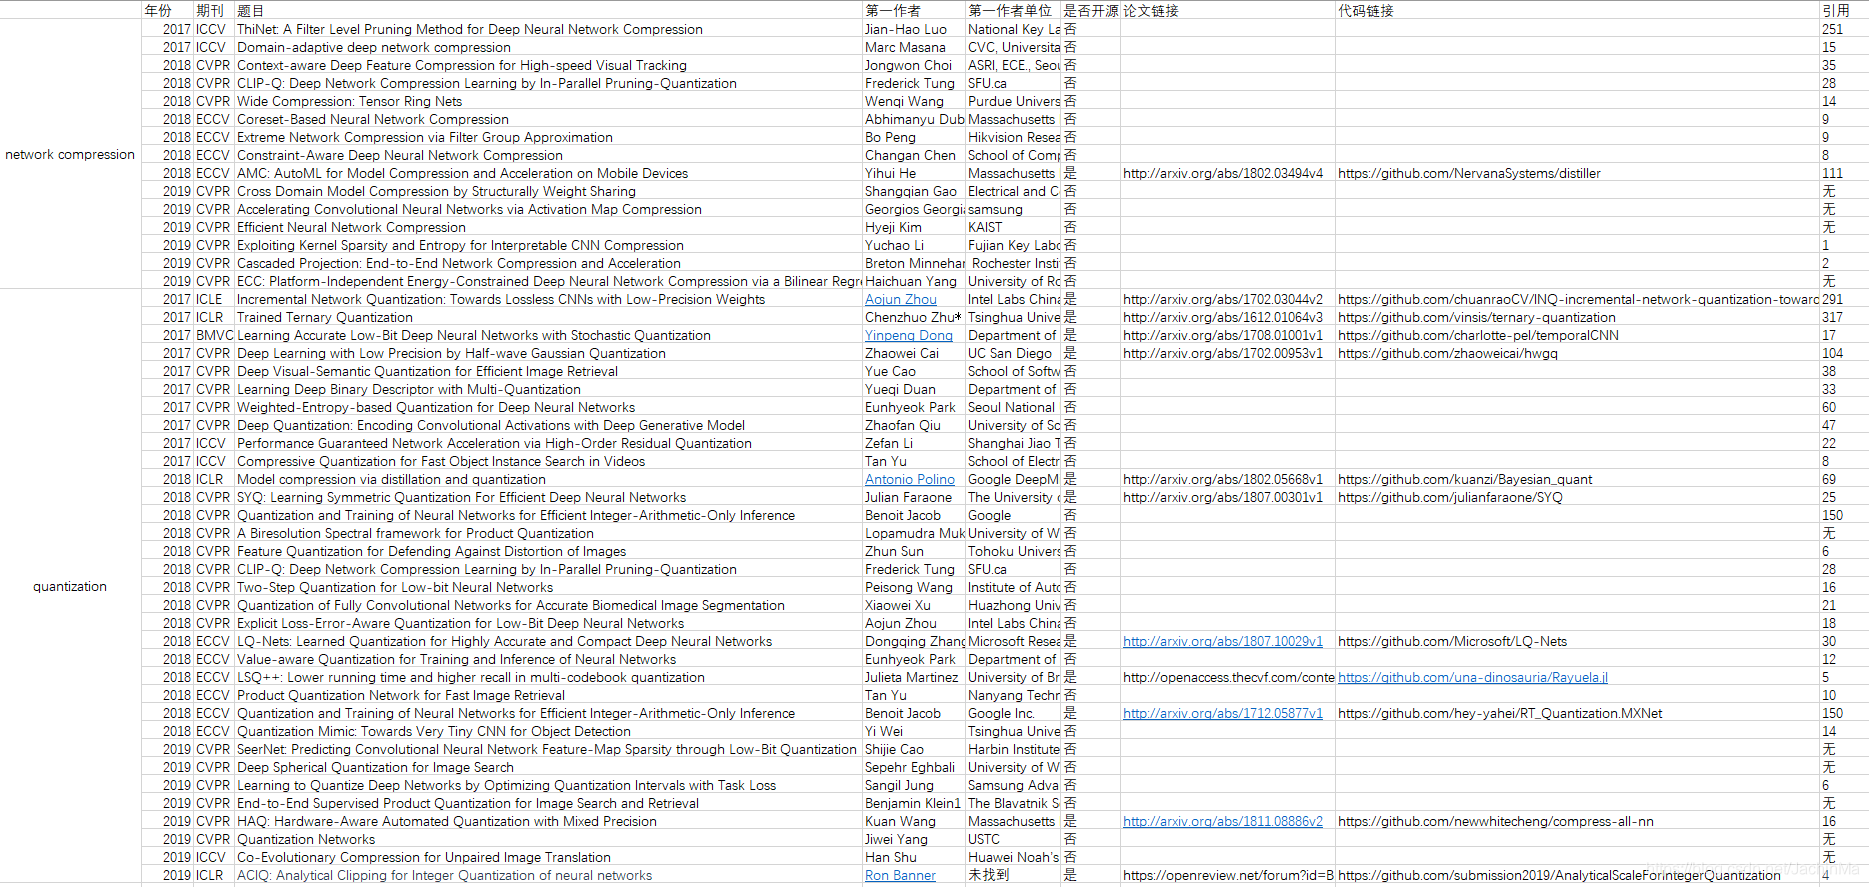The image size is (1869, 887).
Task: Select the 'Zhaowei Cai' author cell
Action: tap(913, 353)
